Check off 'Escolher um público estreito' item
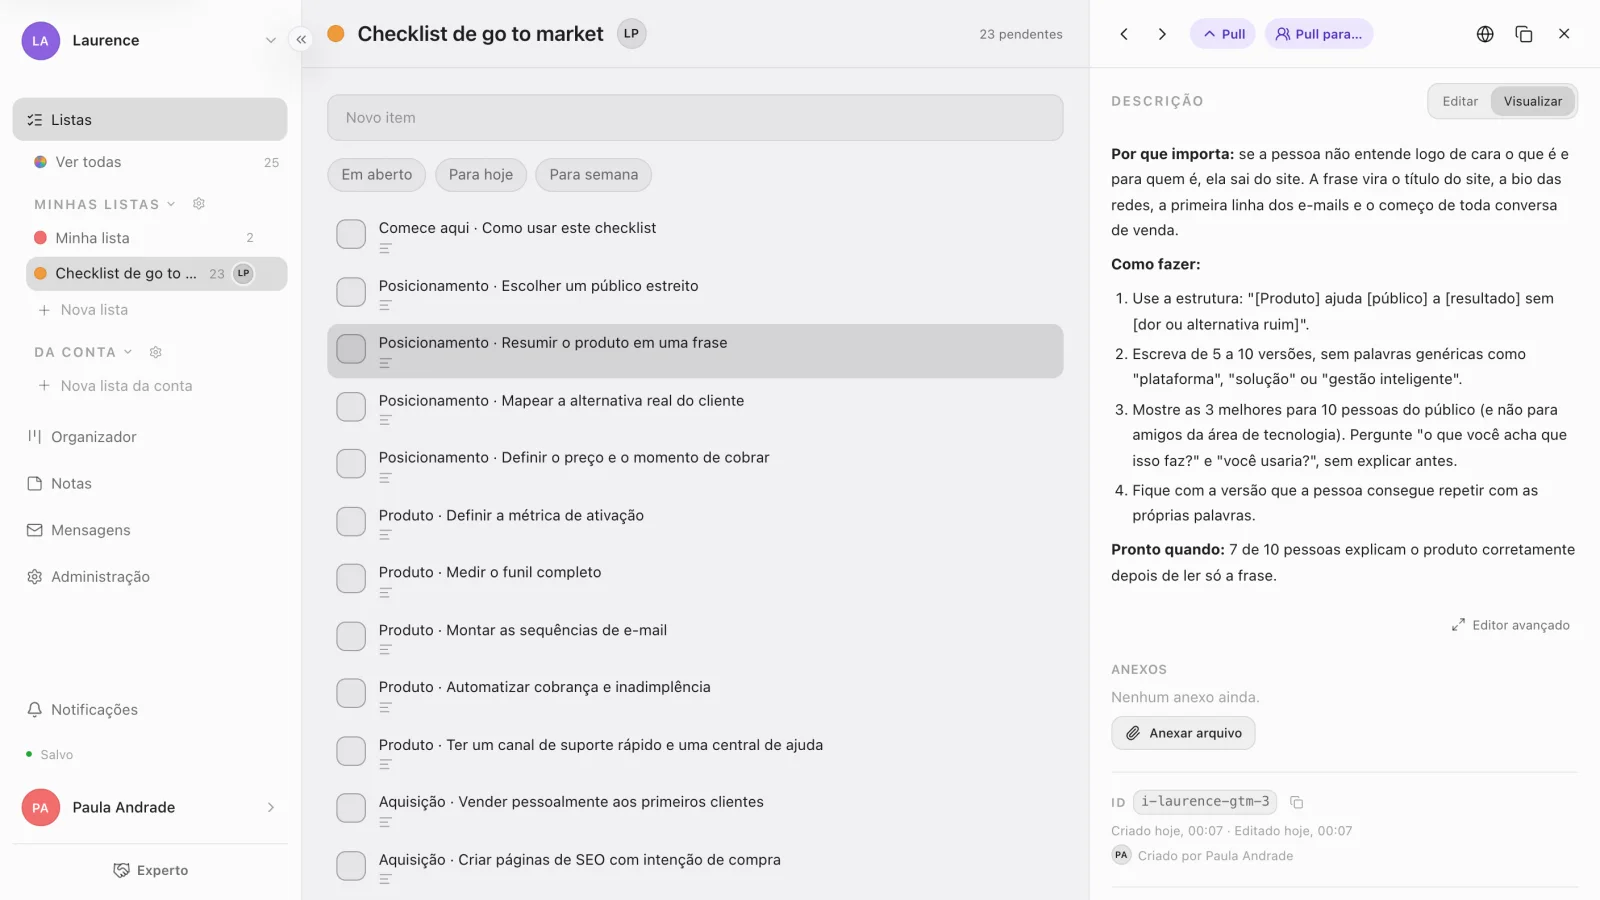The image size is (1600, 900). pyautogui.click(x=351, y=292)
